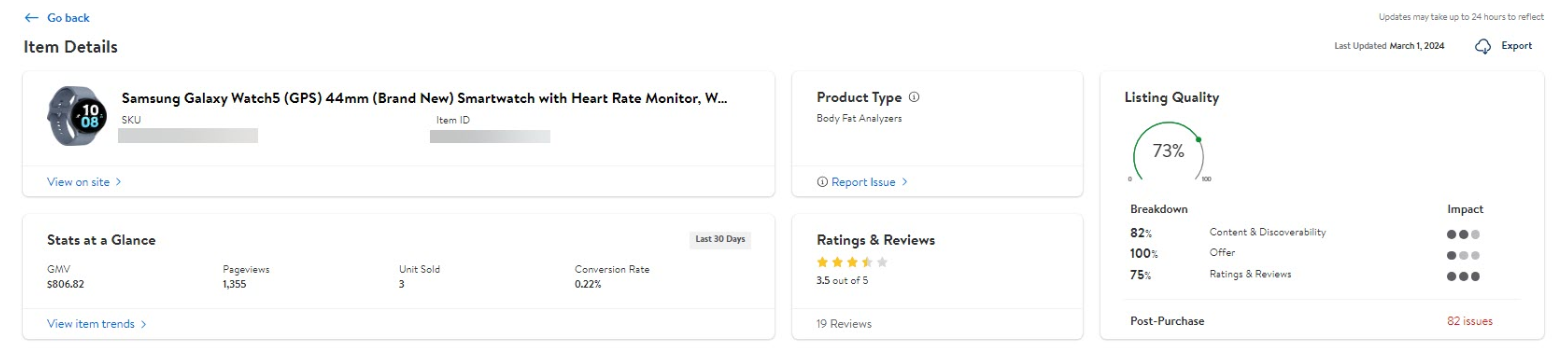Click the Samsung Galaxy Watch5 product thumbnail

(x=75, y=117)
